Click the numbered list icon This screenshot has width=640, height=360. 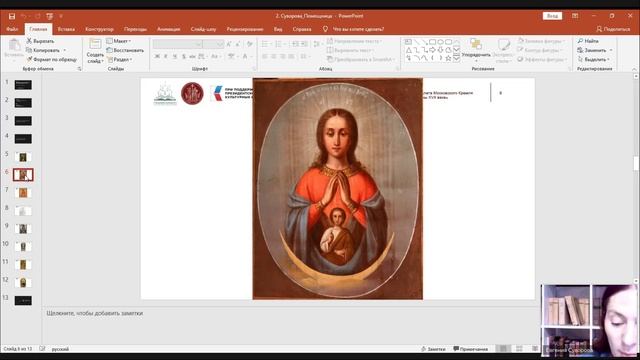tap(280, 44)
